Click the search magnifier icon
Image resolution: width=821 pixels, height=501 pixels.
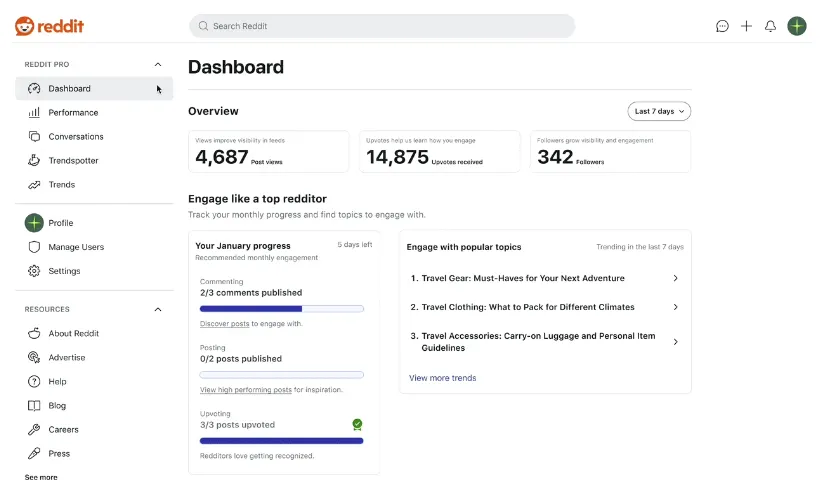click(x=203, y=26)
